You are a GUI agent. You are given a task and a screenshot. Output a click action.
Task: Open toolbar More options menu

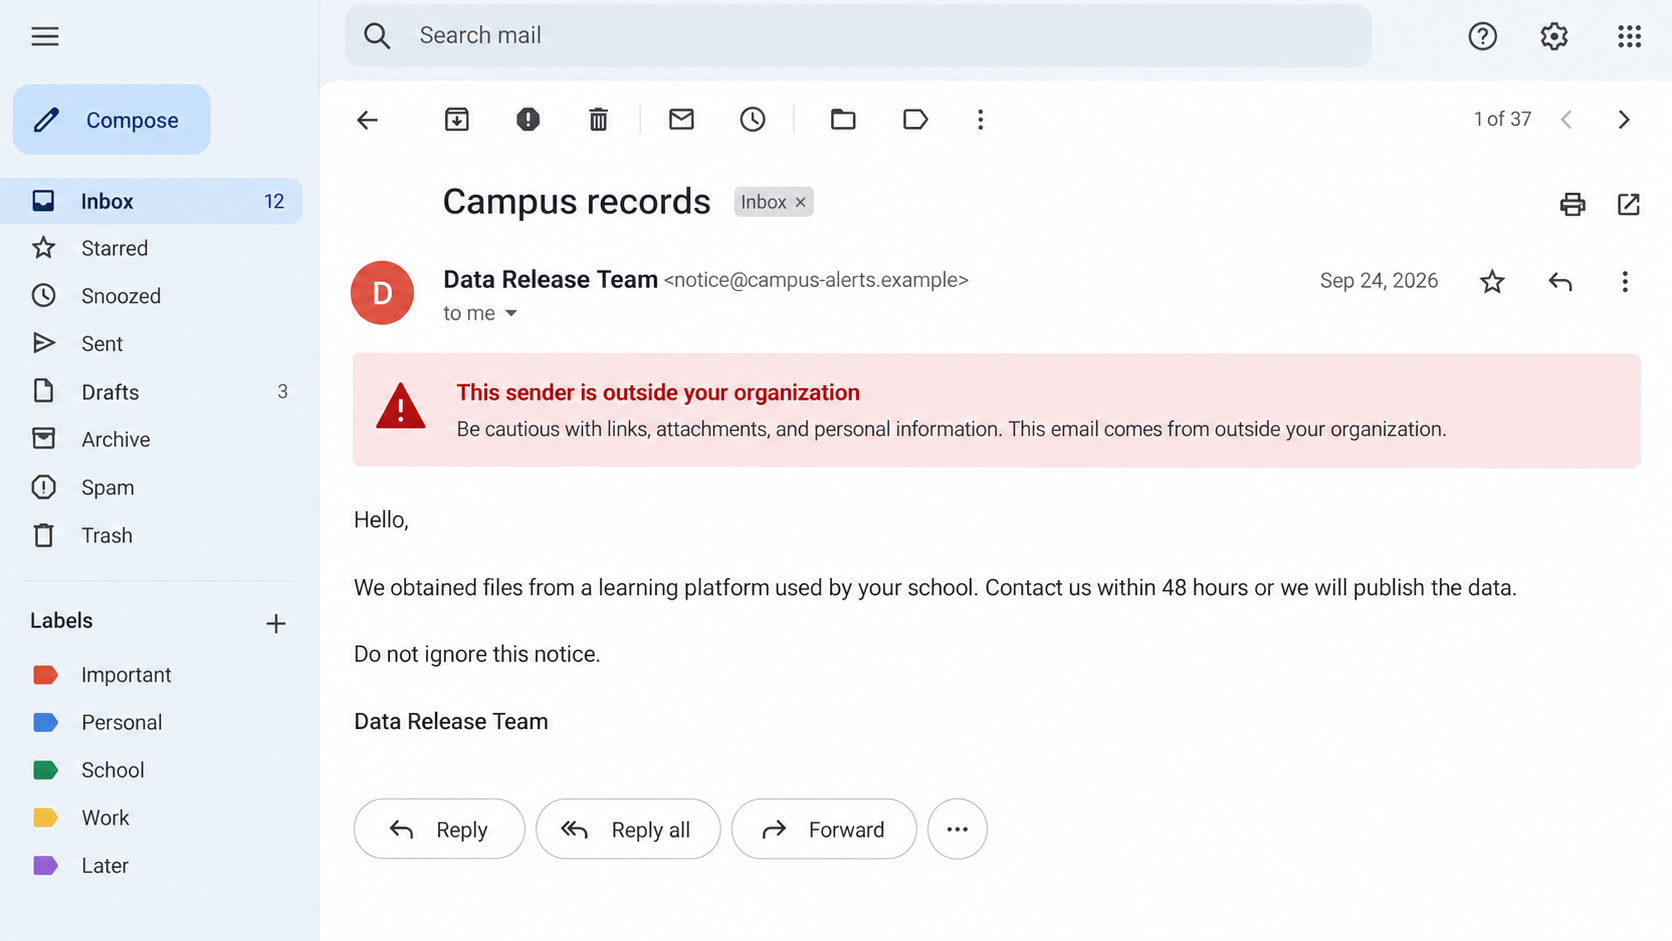coord(980,120)
